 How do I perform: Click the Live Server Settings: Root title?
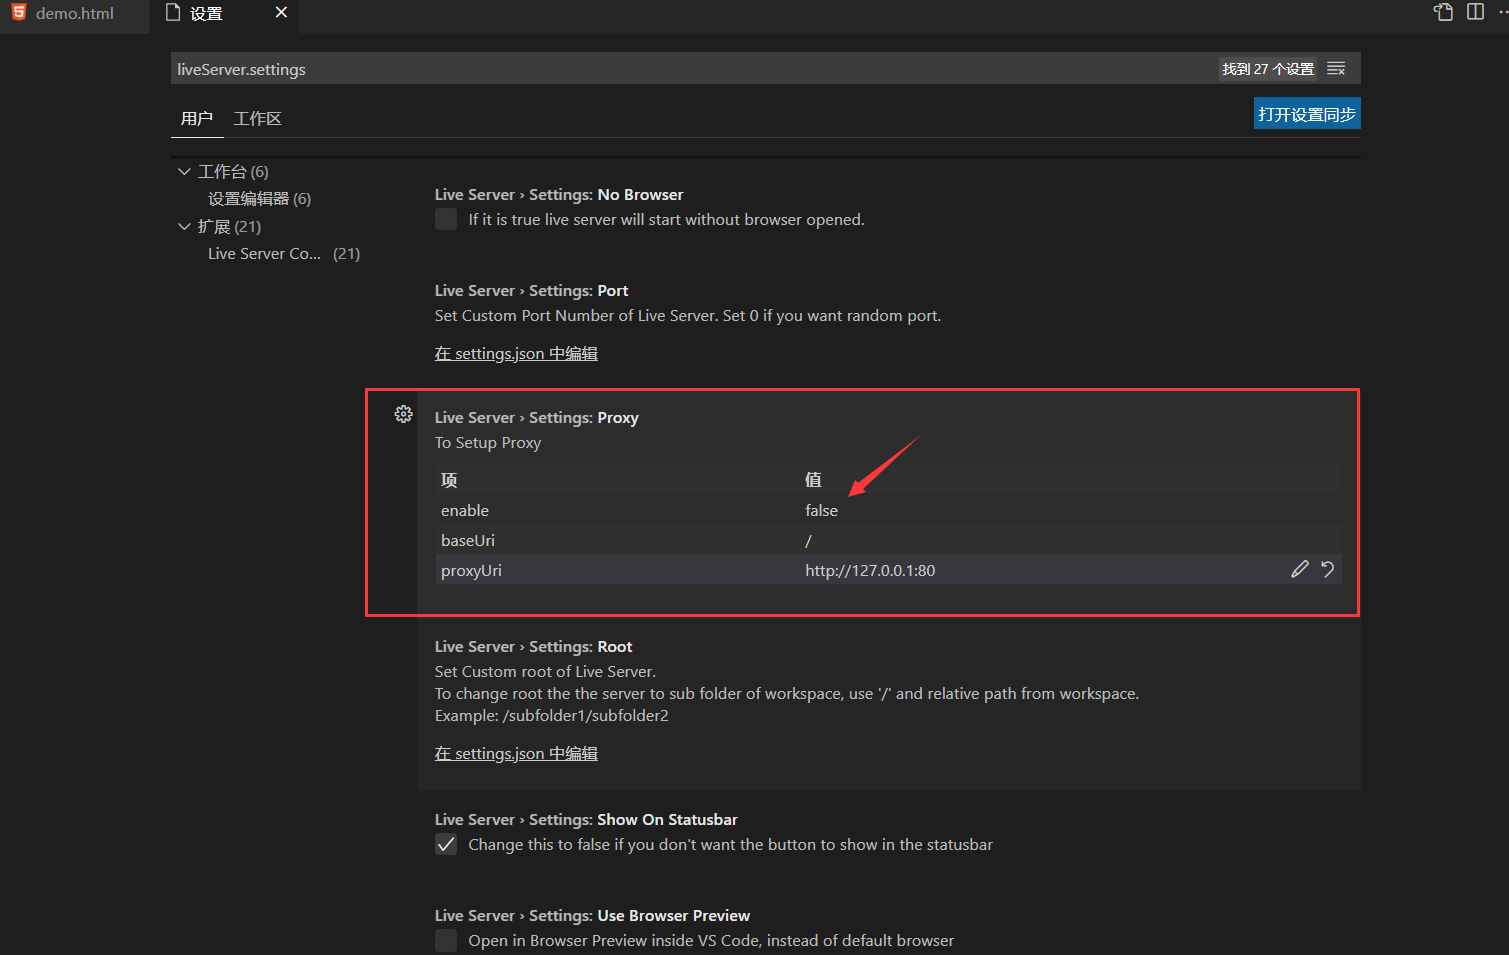point(533,646)
